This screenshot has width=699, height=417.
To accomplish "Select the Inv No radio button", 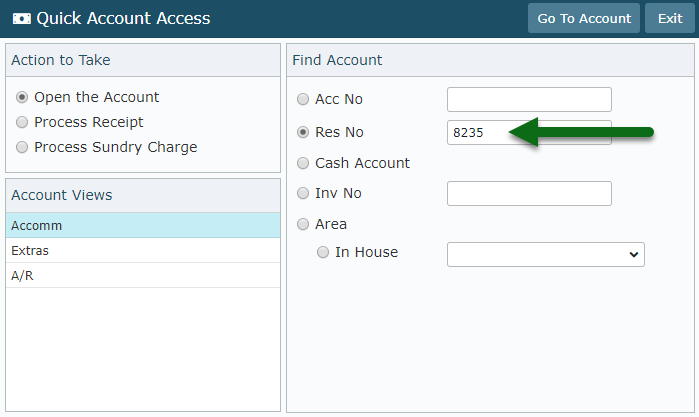I will point(303,193).
